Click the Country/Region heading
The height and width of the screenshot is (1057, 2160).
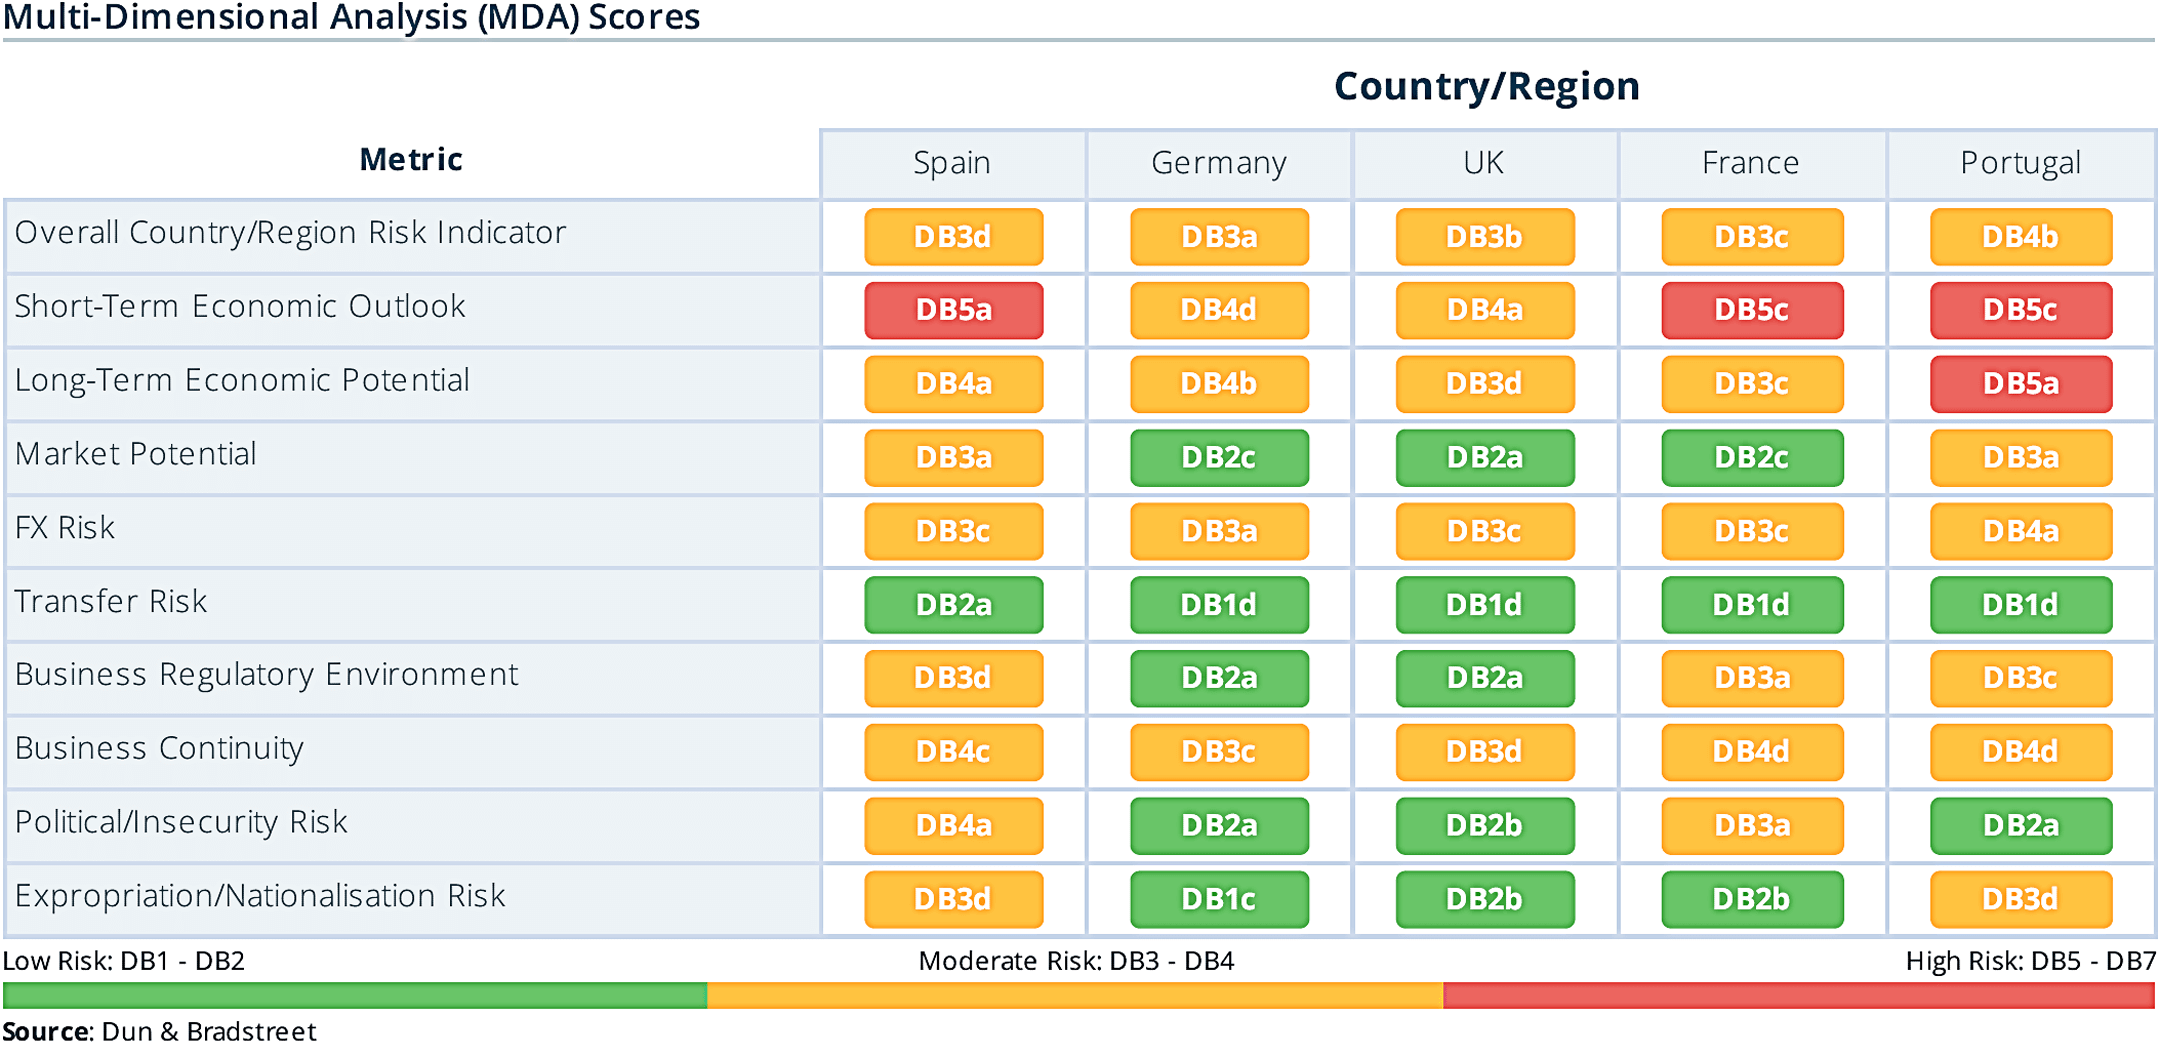[1487, 87]
